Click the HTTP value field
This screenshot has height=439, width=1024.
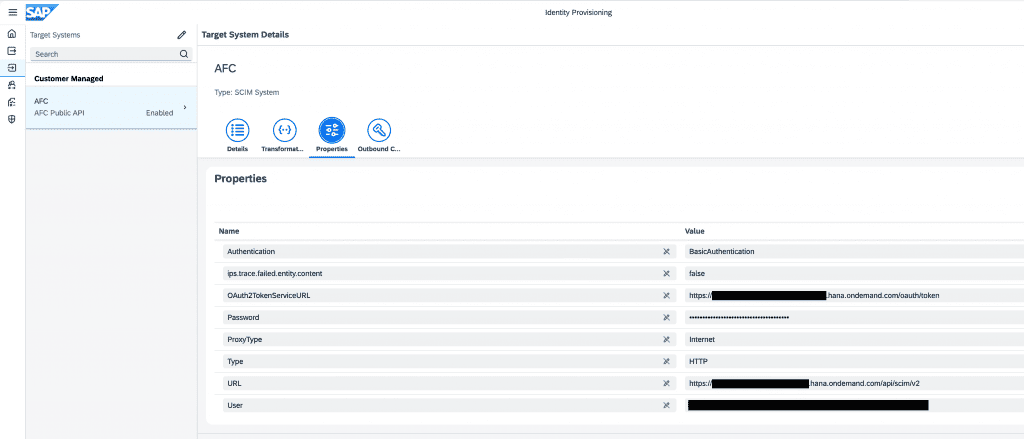point(854,361)
